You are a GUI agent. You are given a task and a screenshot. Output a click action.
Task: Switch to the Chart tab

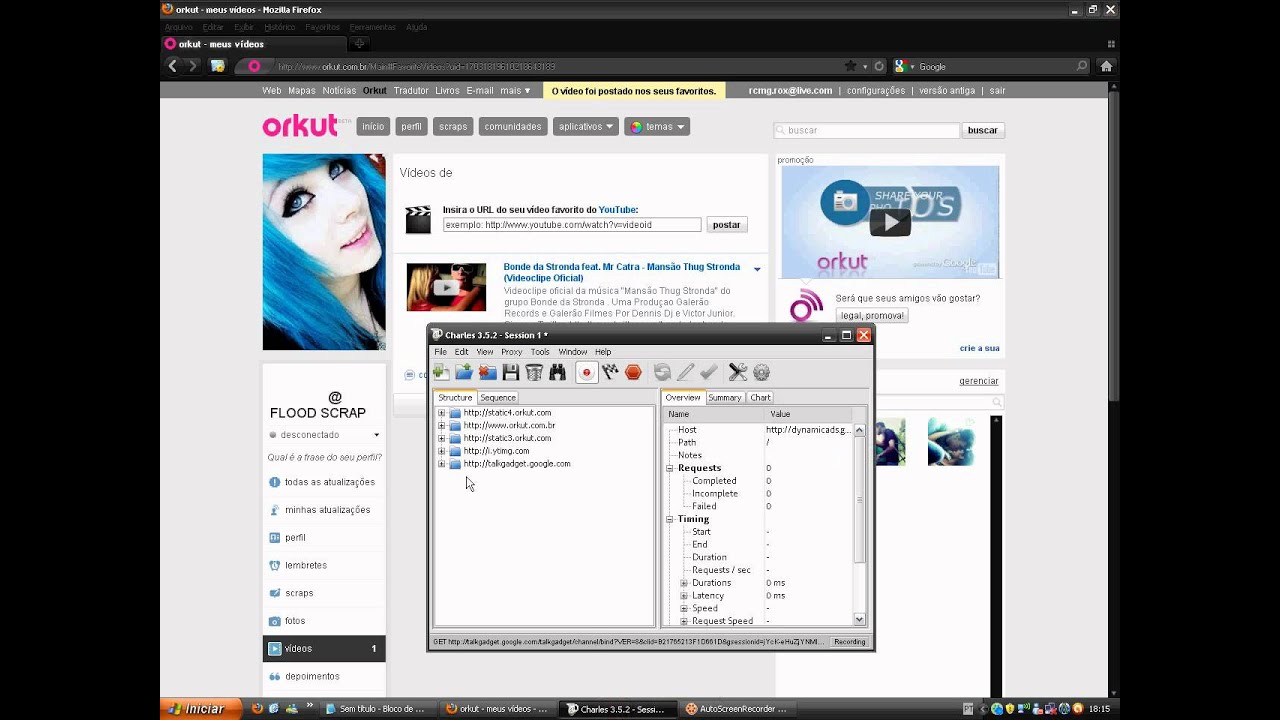click(761, 398)
